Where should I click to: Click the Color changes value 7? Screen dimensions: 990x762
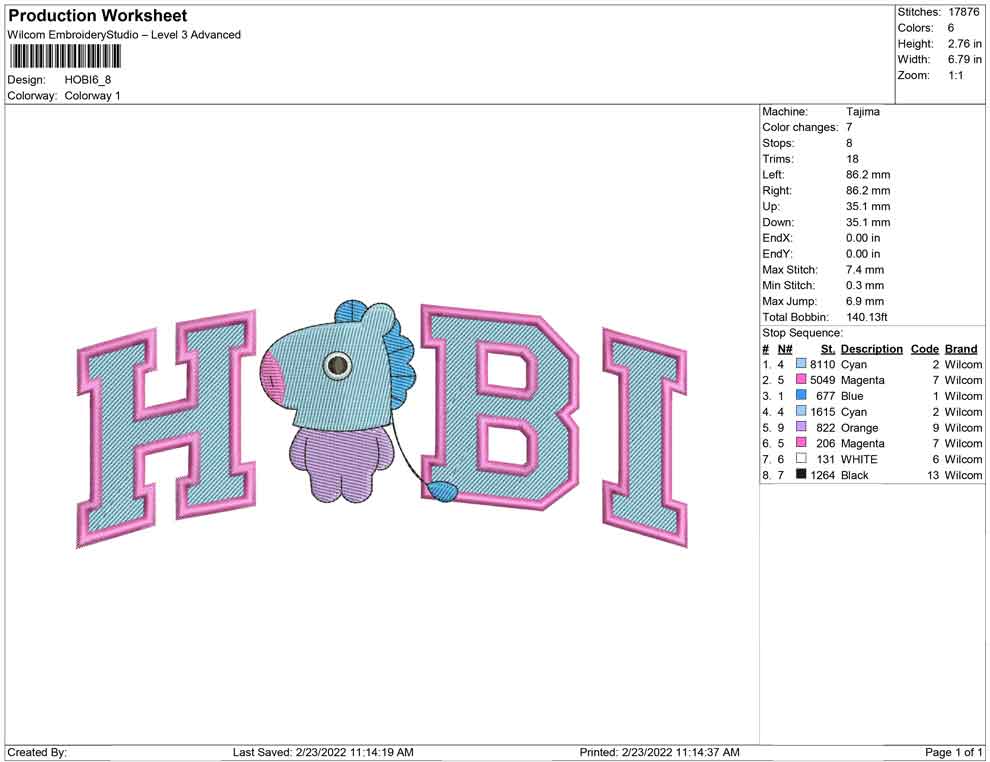tap(849, 128)
